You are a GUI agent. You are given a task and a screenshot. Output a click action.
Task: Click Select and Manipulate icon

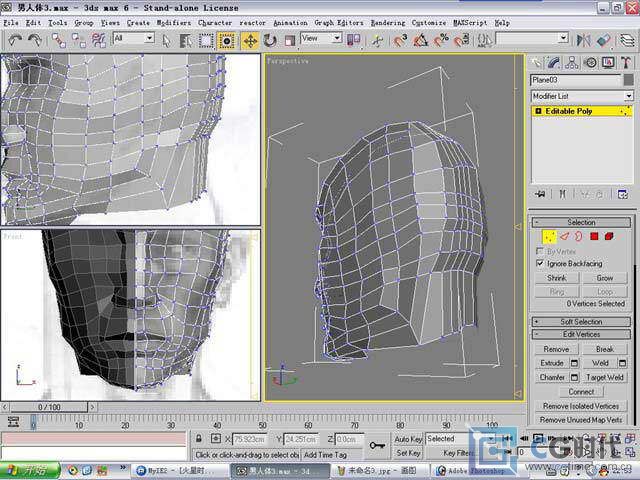coord(378,40)
